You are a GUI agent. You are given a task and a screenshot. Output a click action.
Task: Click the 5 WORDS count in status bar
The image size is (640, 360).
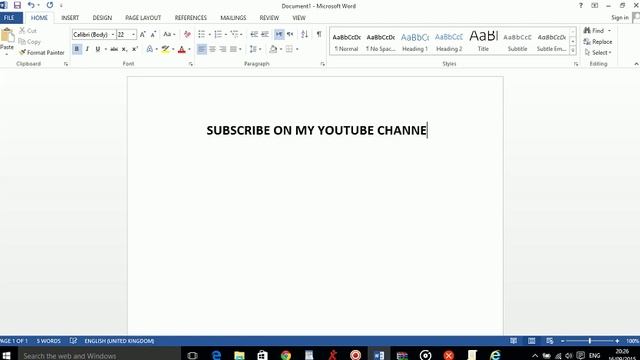pos(49,341)
